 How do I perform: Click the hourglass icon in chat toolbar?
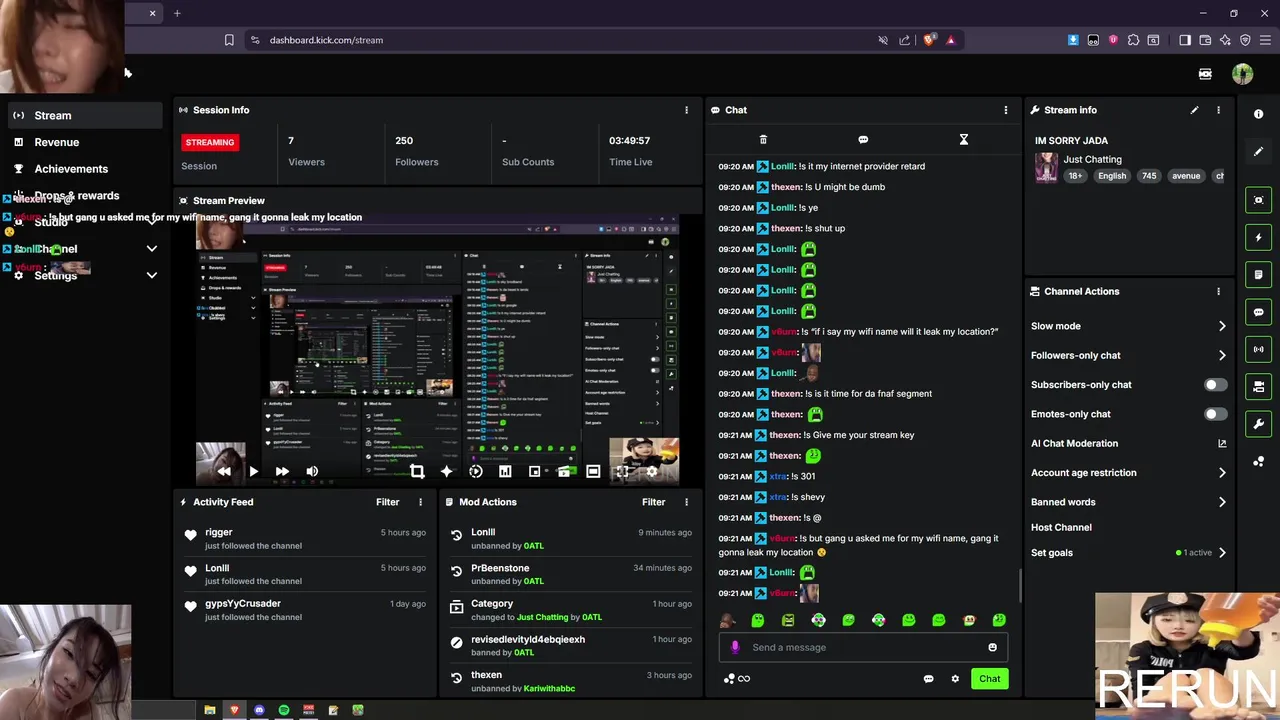click(x=964, y=140)
